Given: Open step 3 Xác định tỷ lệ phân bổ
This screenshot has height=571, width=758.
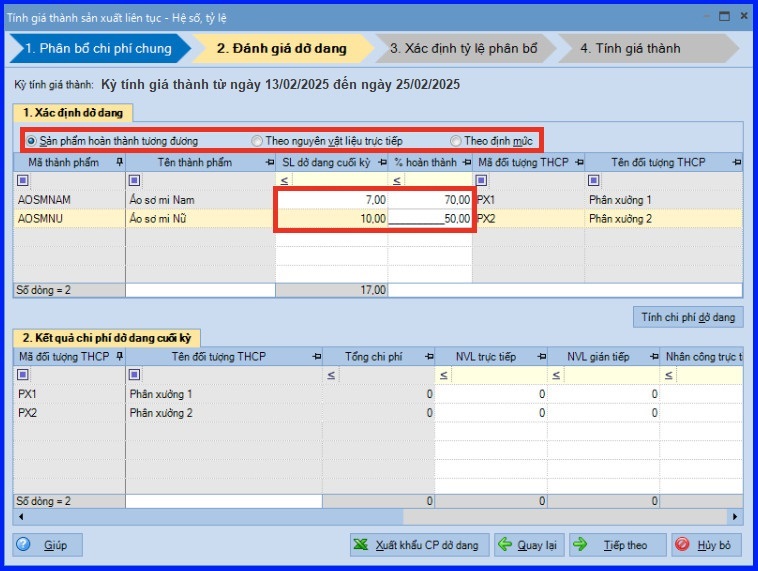Looking at the screenshot, I should [x=463, y=48].
